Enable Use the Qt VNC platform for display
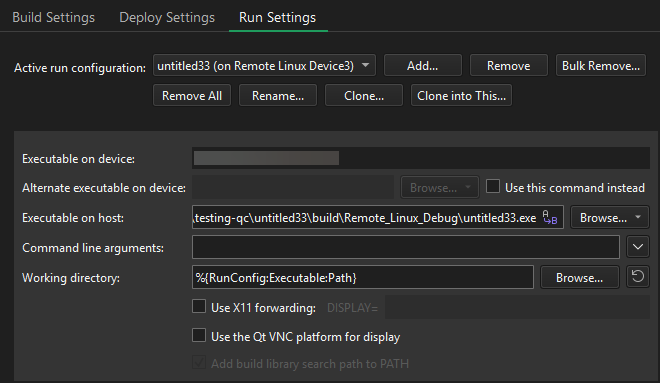The image size is (660, 383). (x=199, y=336)
